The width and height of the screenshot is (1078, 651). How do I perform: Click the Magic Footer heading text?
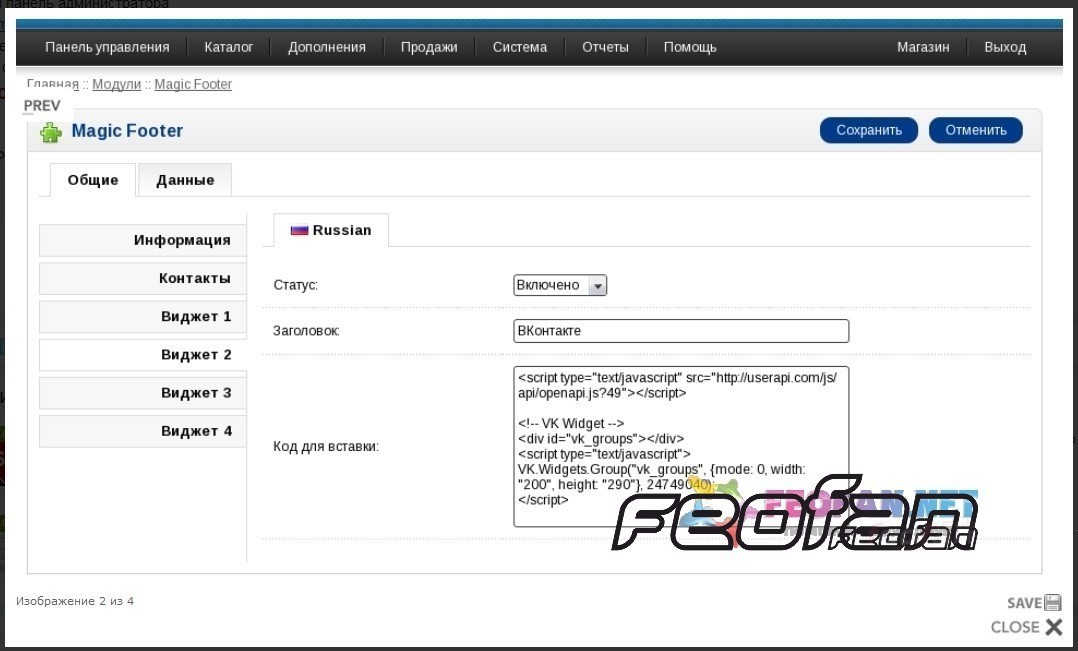point(127,131)
